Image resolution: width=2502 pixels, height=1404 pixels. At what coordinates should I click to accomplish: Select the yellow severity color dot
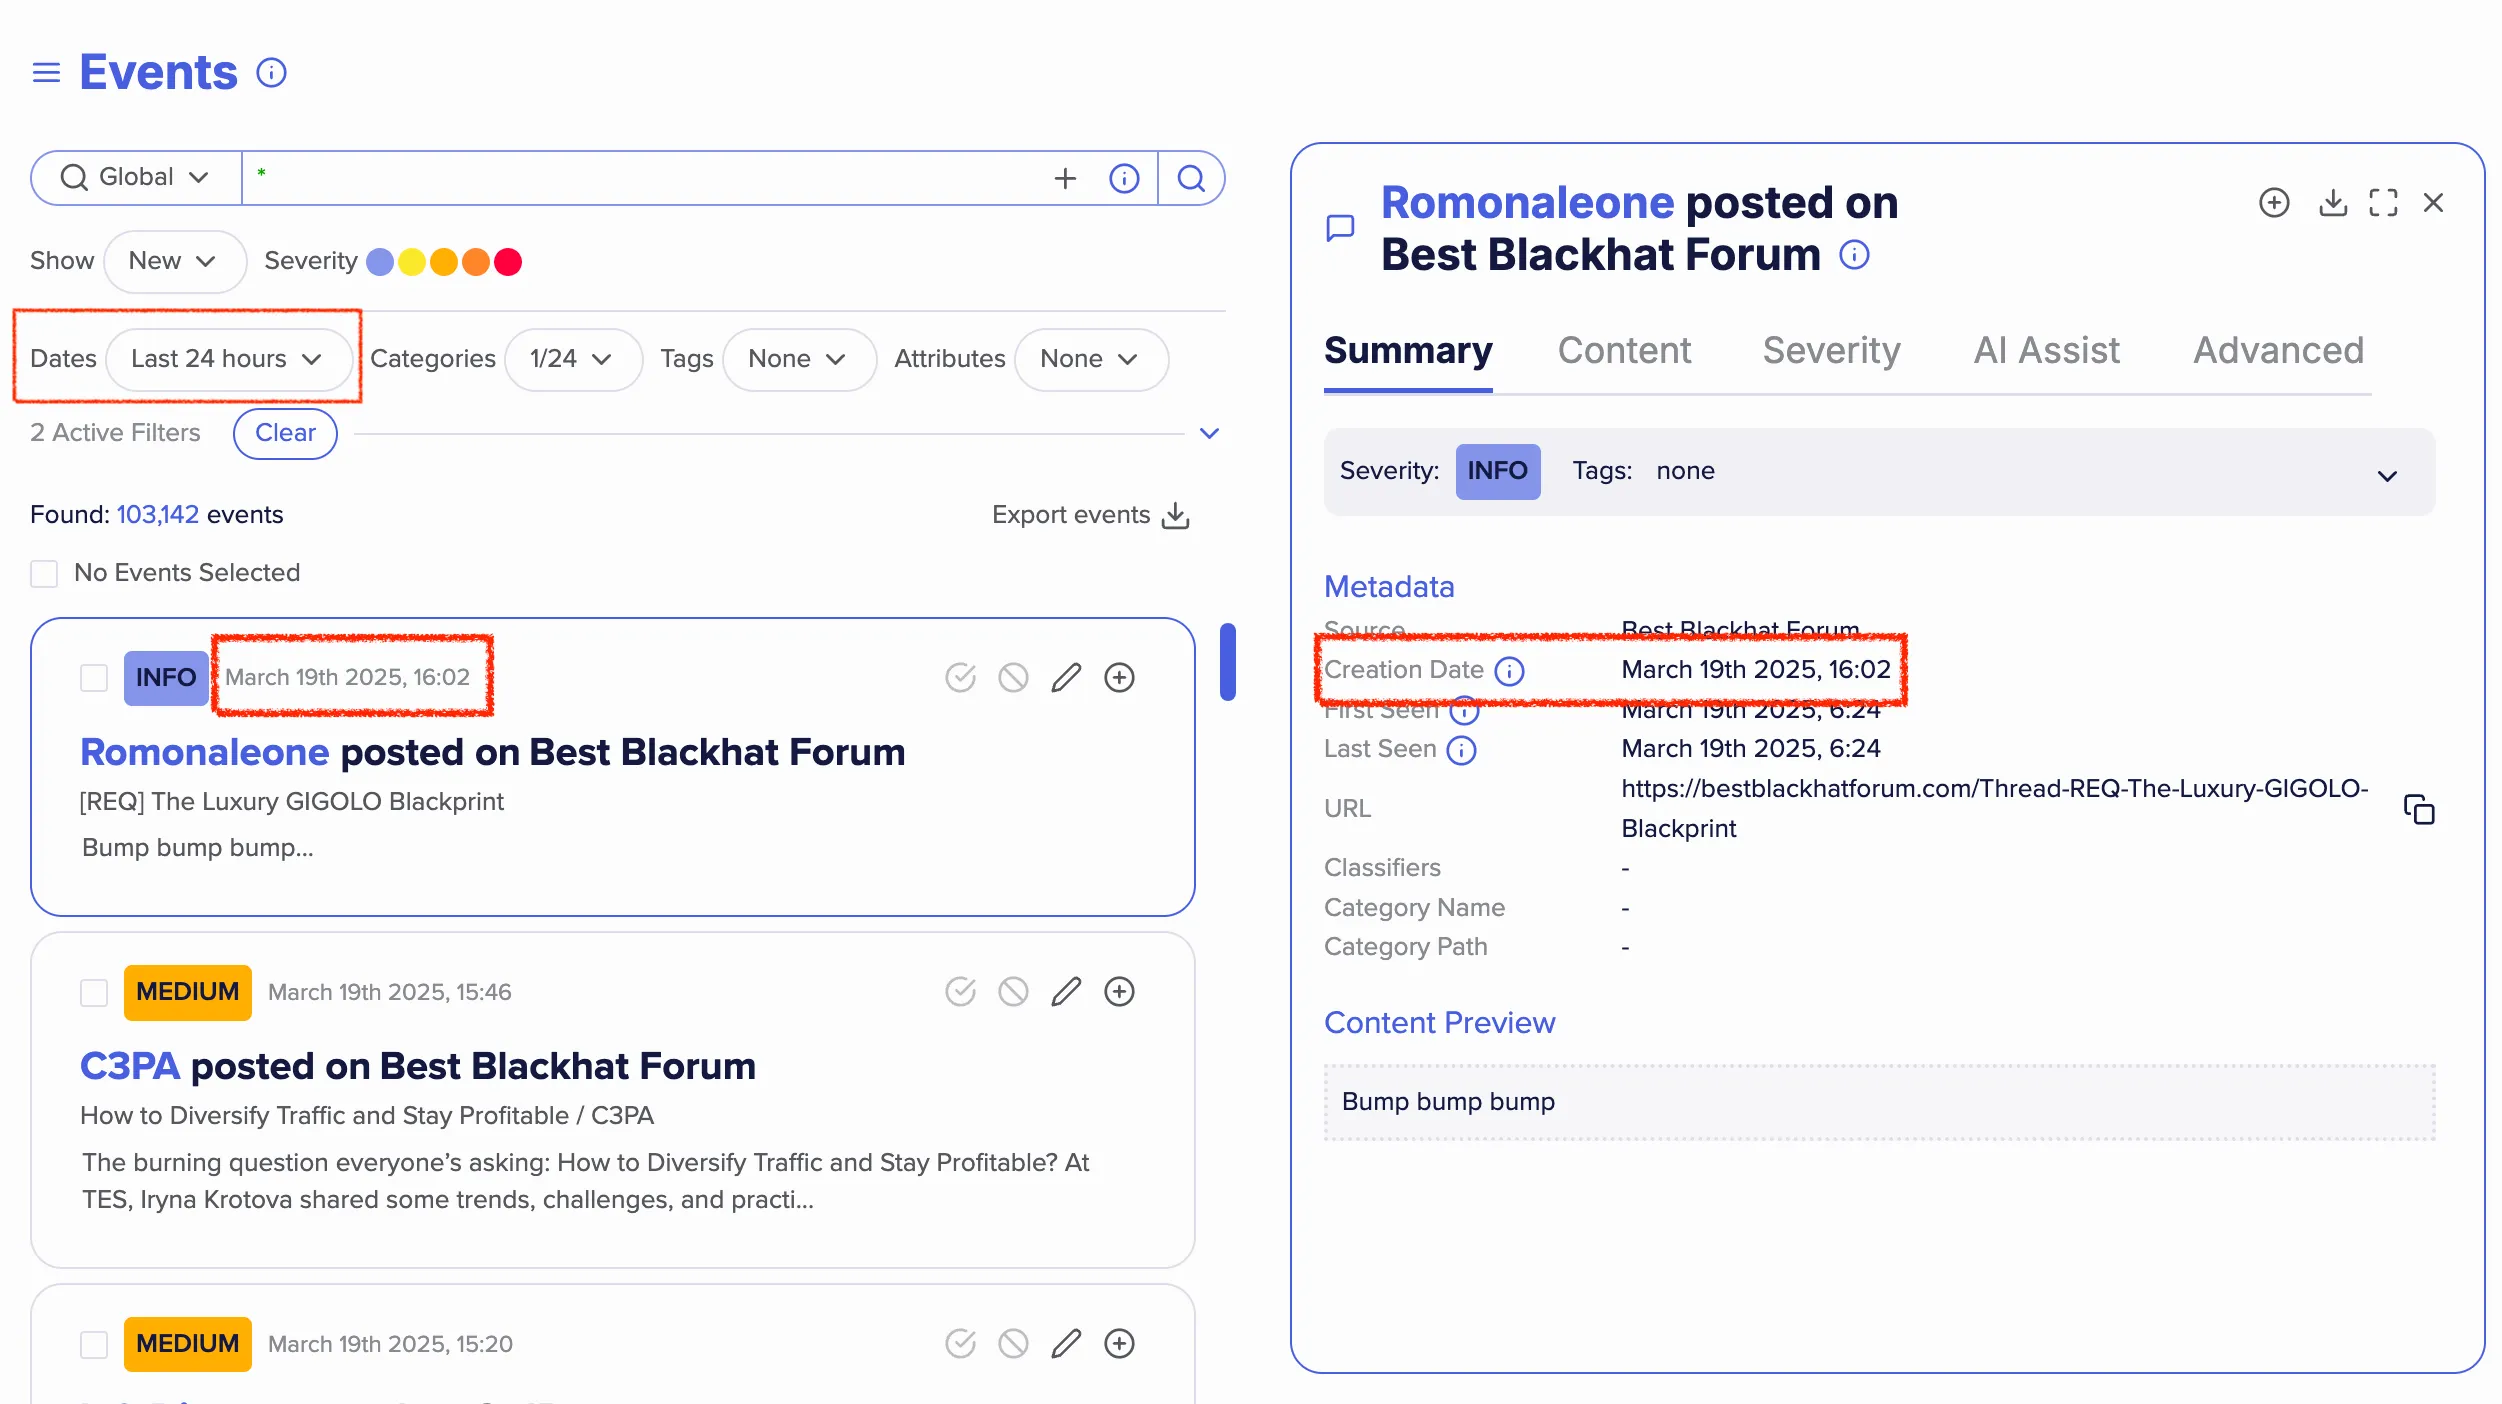click(x=412, y=262)
